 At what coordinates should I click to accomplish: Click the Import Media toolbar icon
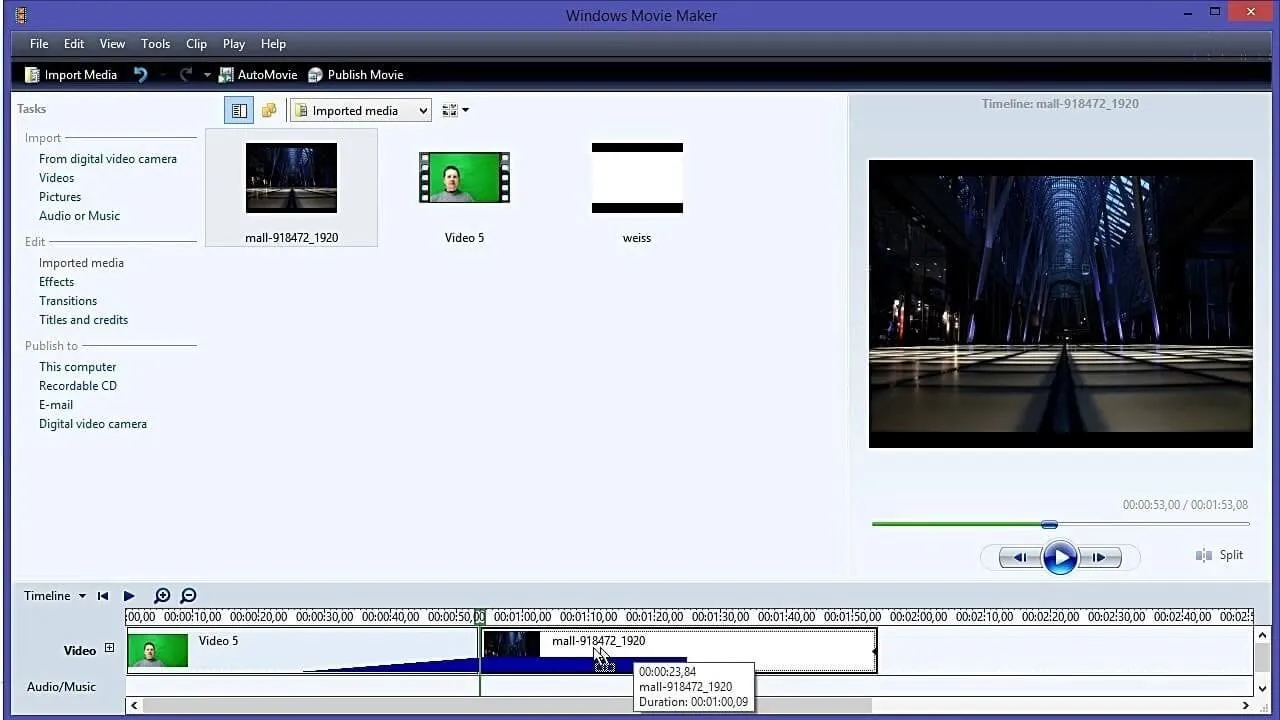(32, 75)
